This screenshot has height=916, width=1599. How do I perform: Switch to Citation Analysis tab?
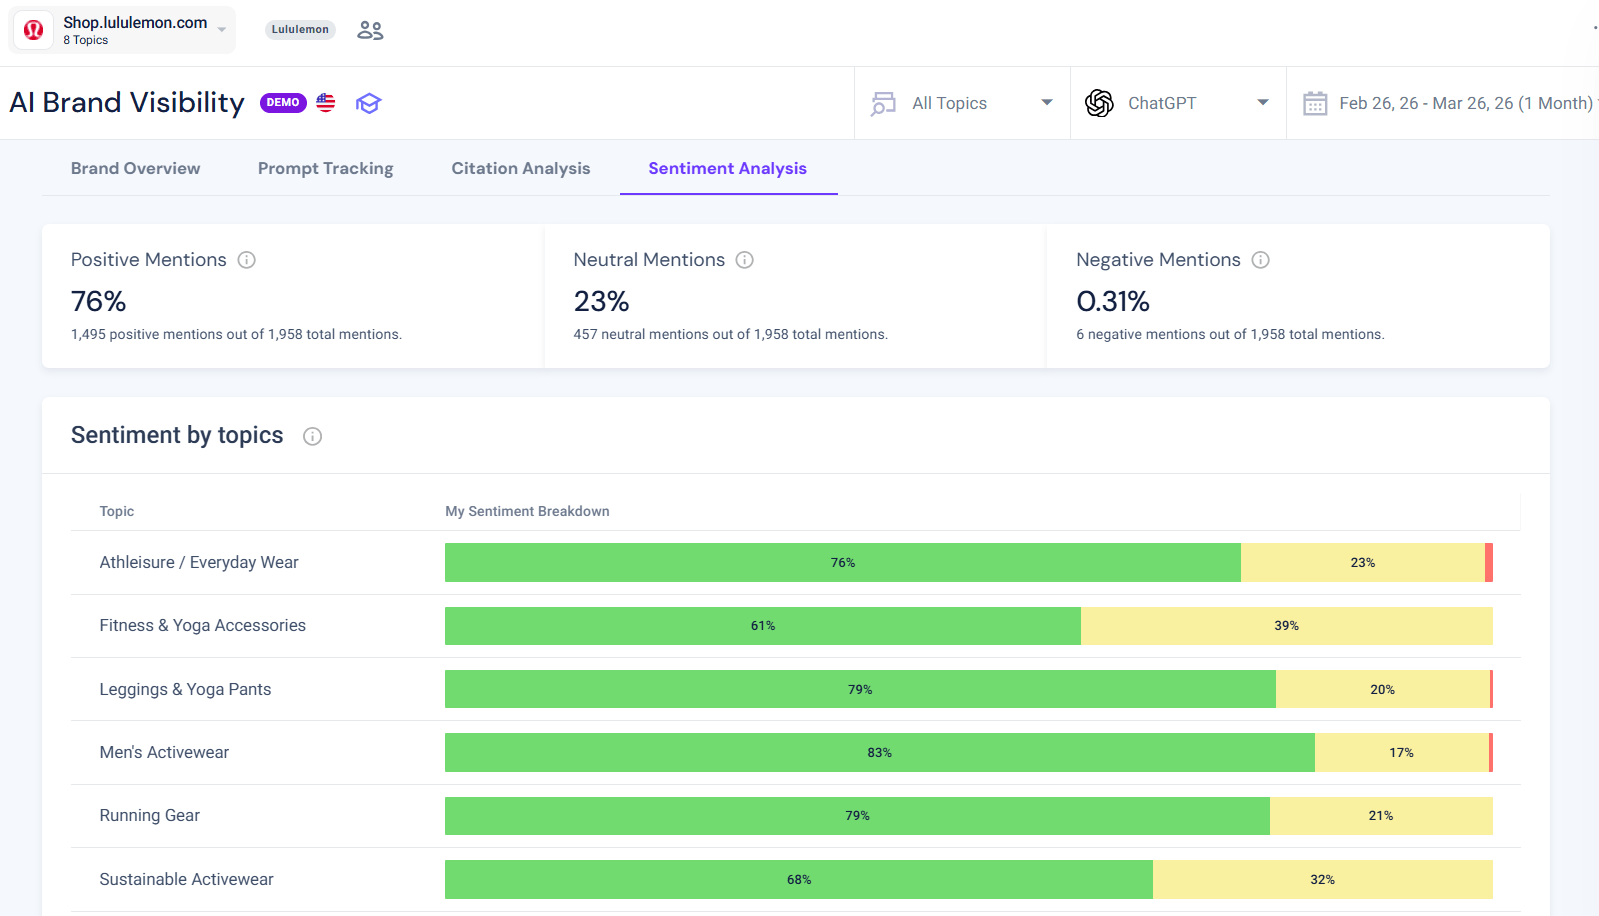521,168
